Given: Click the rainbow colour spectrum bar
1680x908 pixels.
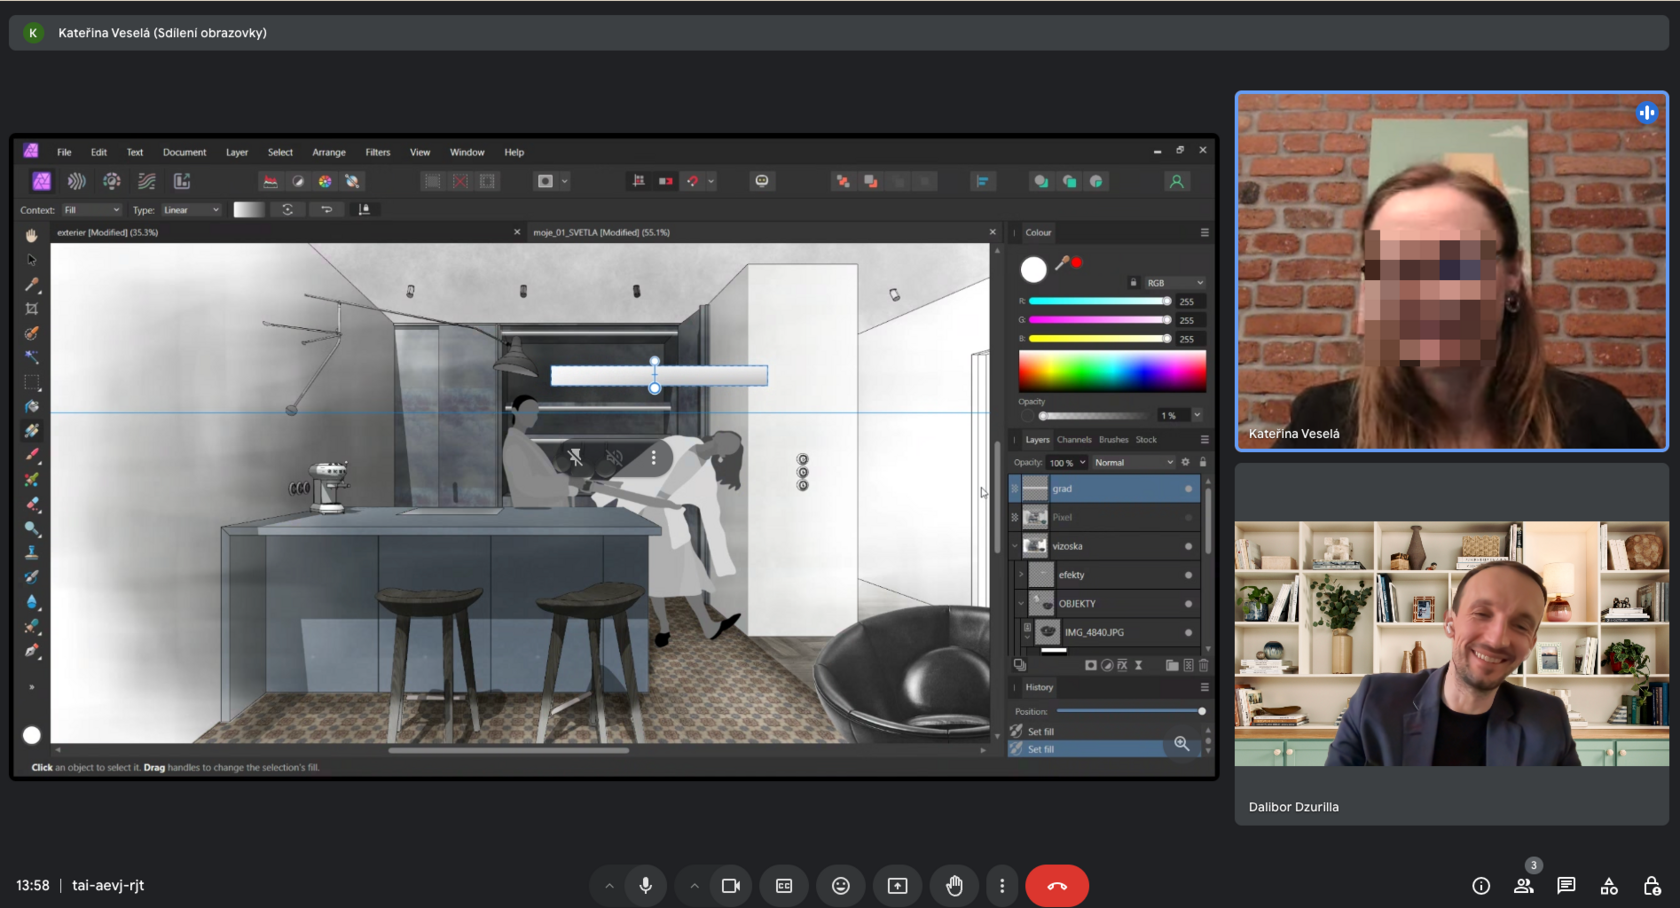Looking at the screenshot, I should (x=1112, y=372).
